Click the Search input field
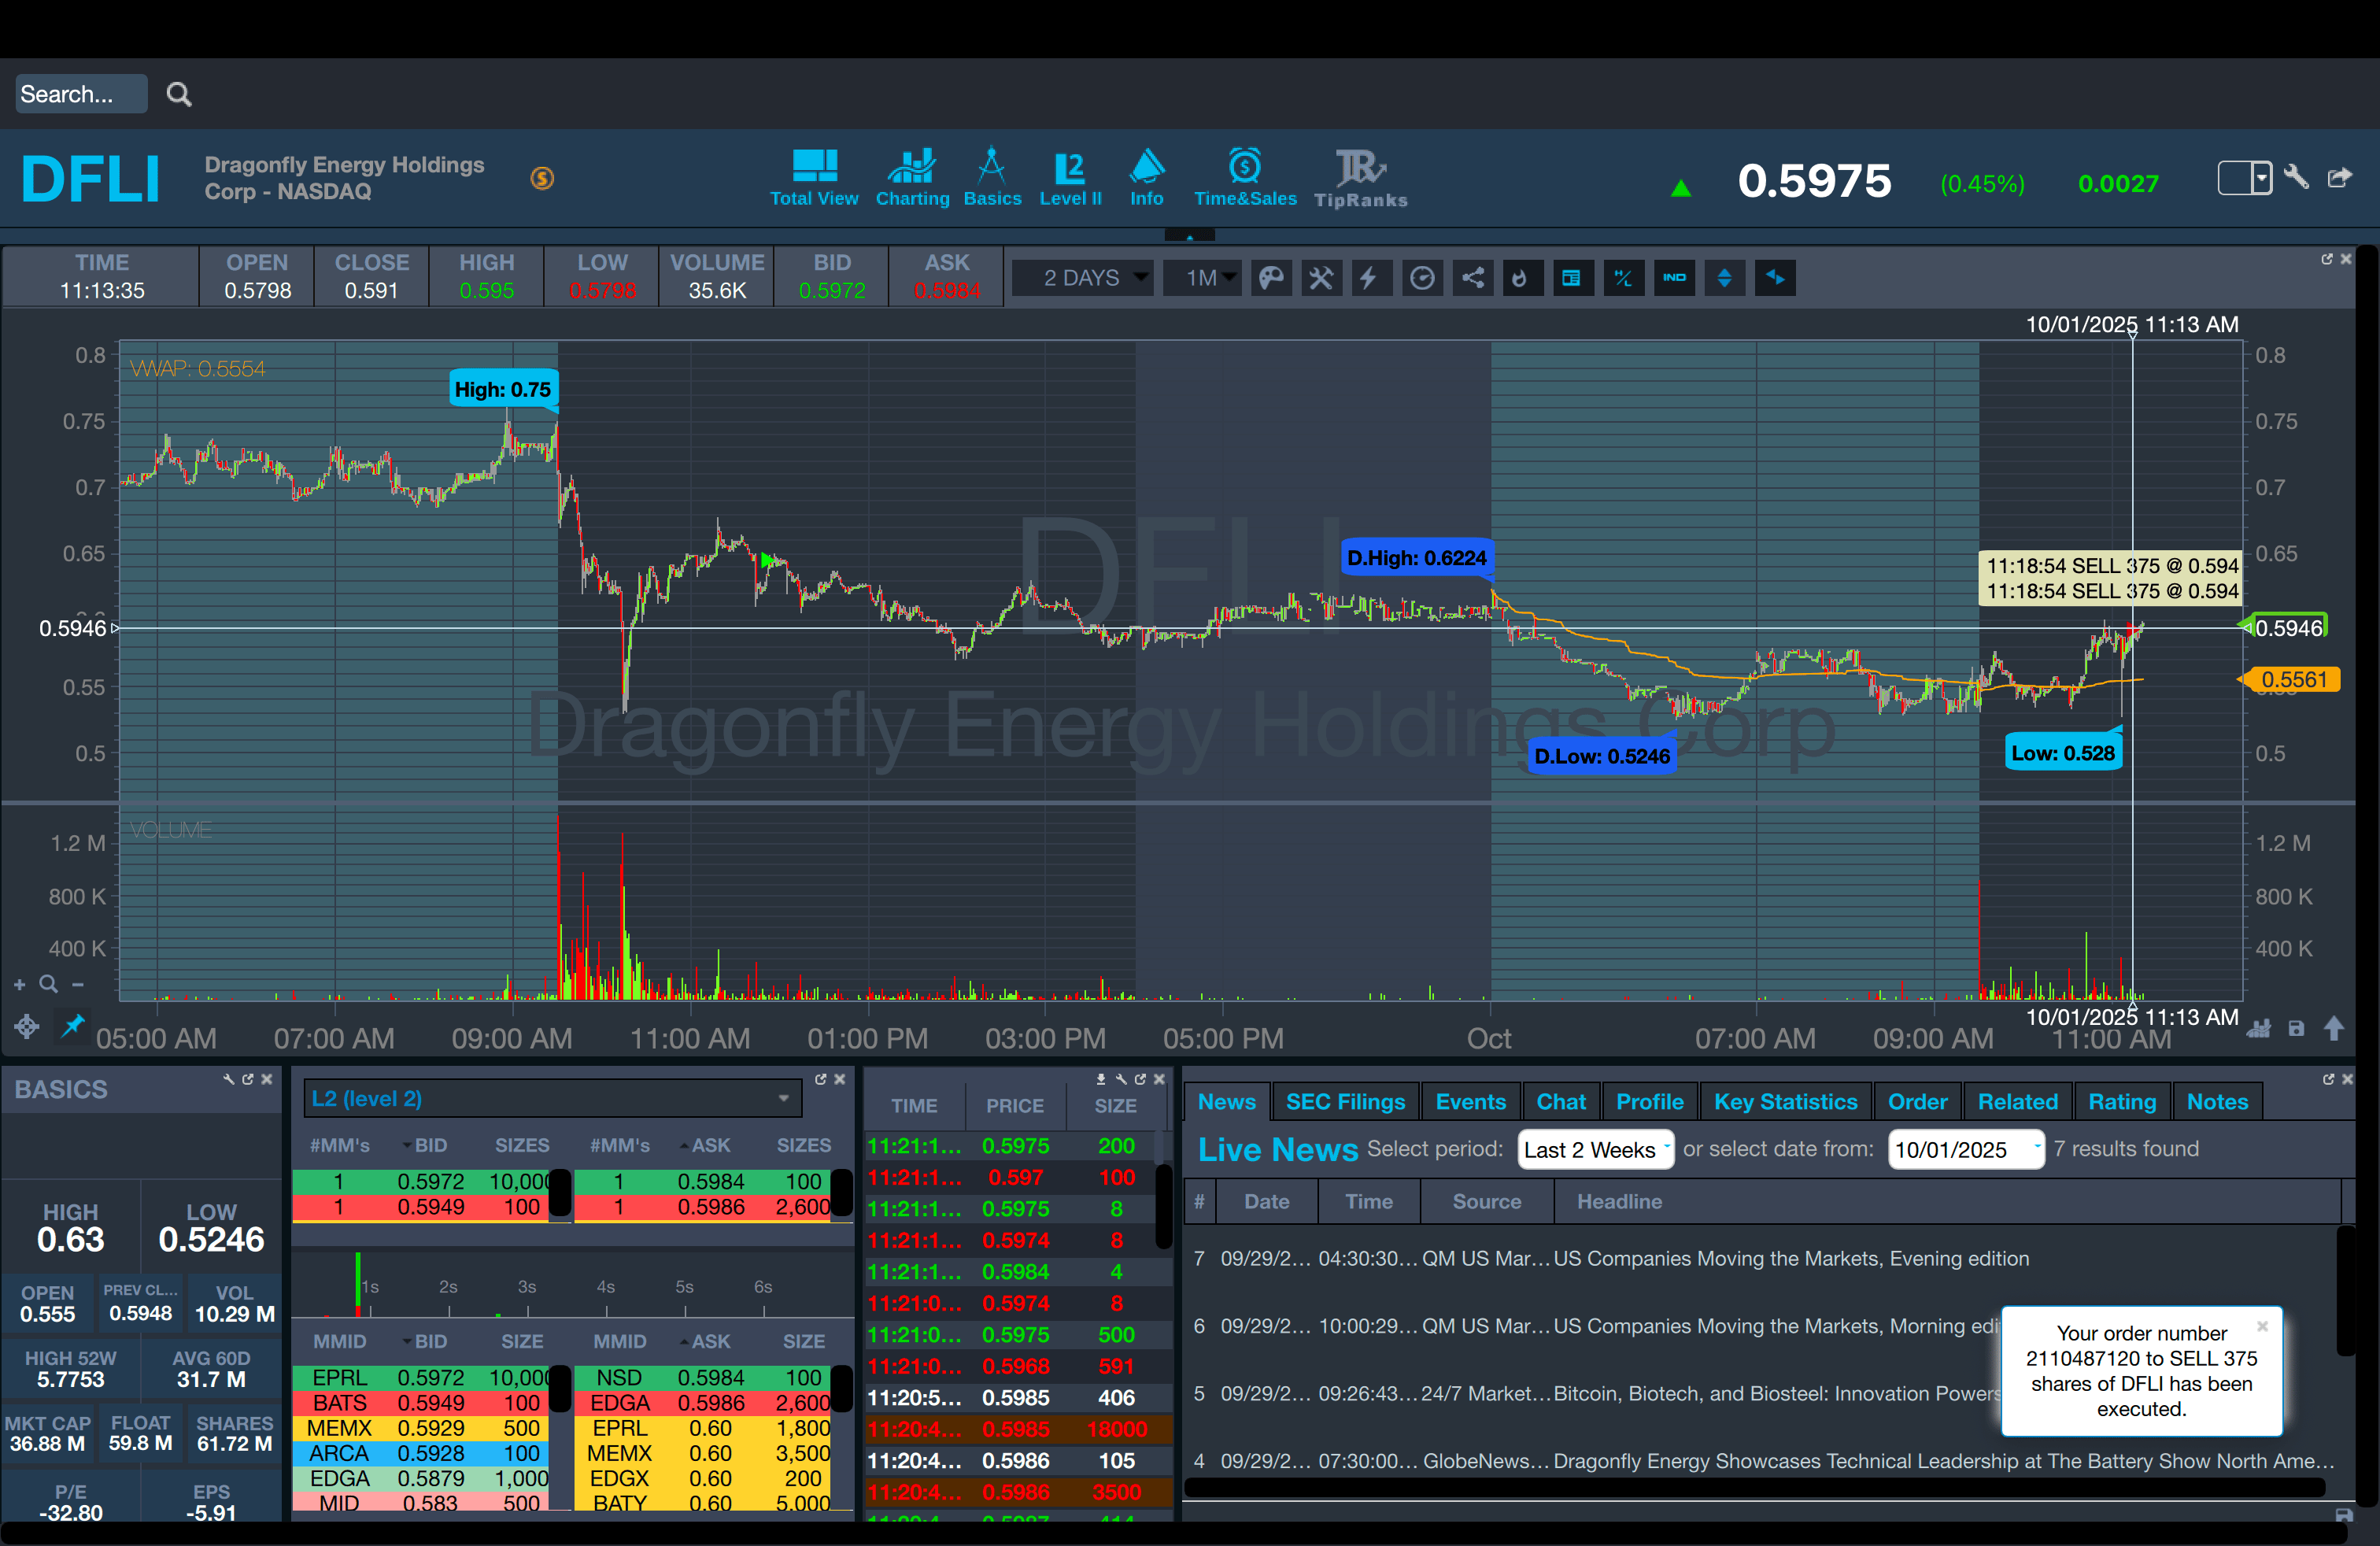Image resolution: width=2380 pixels, height=1546 pixels. pyautogui.click(x=81, y=94)
